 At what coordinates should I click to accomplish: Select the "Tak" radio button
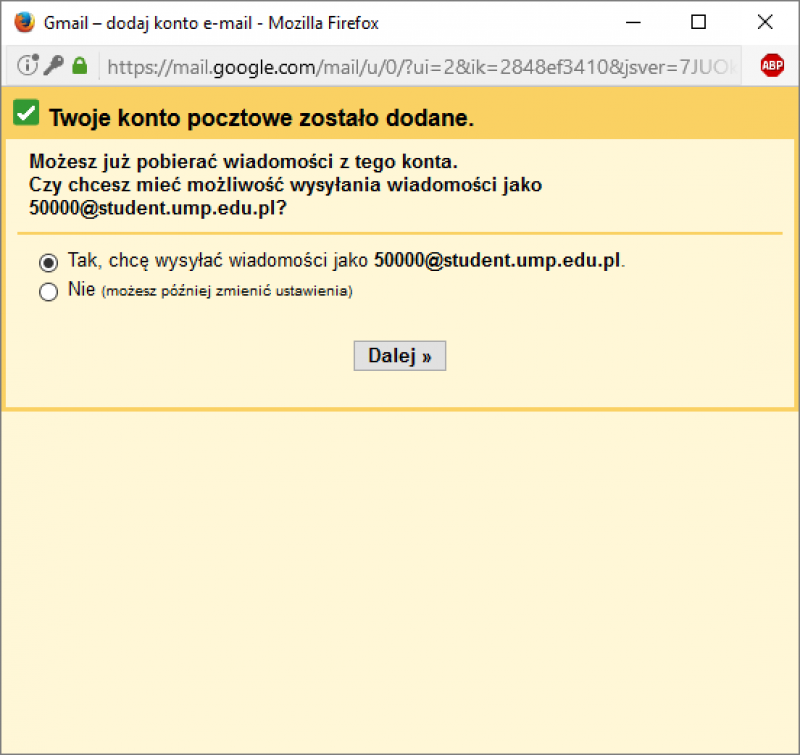tap(48, 263)
